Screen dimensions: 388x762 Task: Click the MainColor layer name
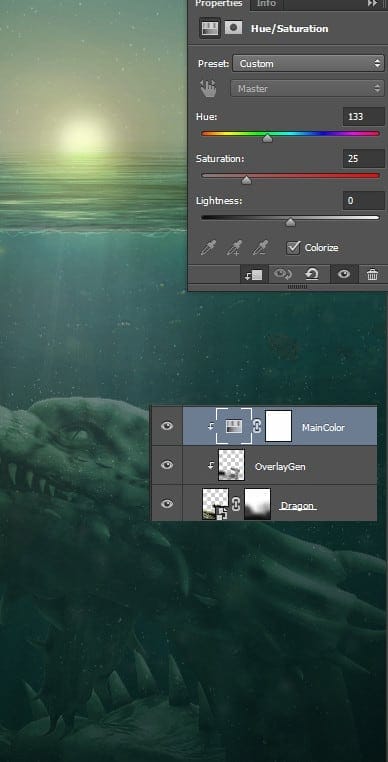click(323, 428)
